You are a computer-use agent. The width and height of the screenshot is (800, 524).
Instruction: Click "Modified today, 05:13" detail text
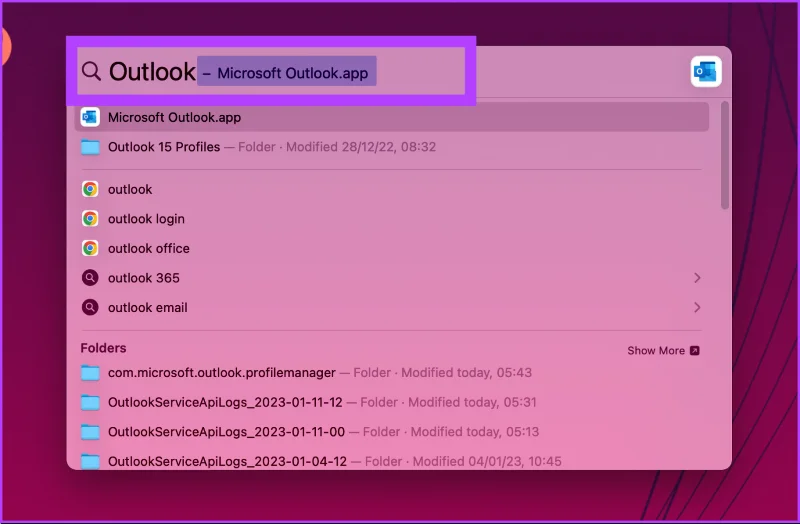point(474,432)
